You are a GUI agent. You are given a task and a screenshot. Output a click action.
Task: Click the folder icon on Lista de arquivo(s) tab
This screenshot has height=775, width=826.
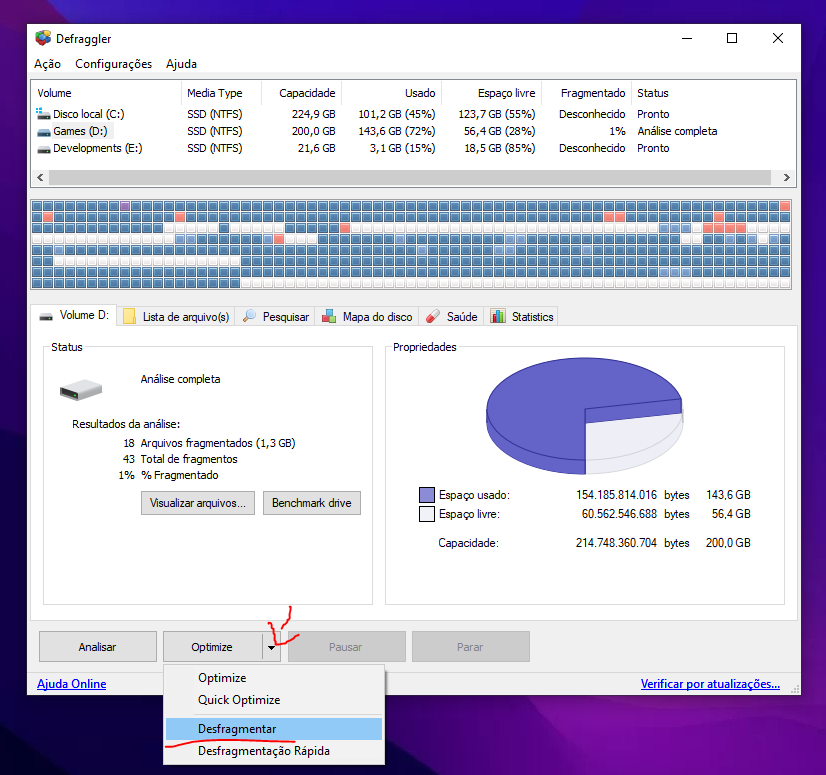[x=129, y=316]
